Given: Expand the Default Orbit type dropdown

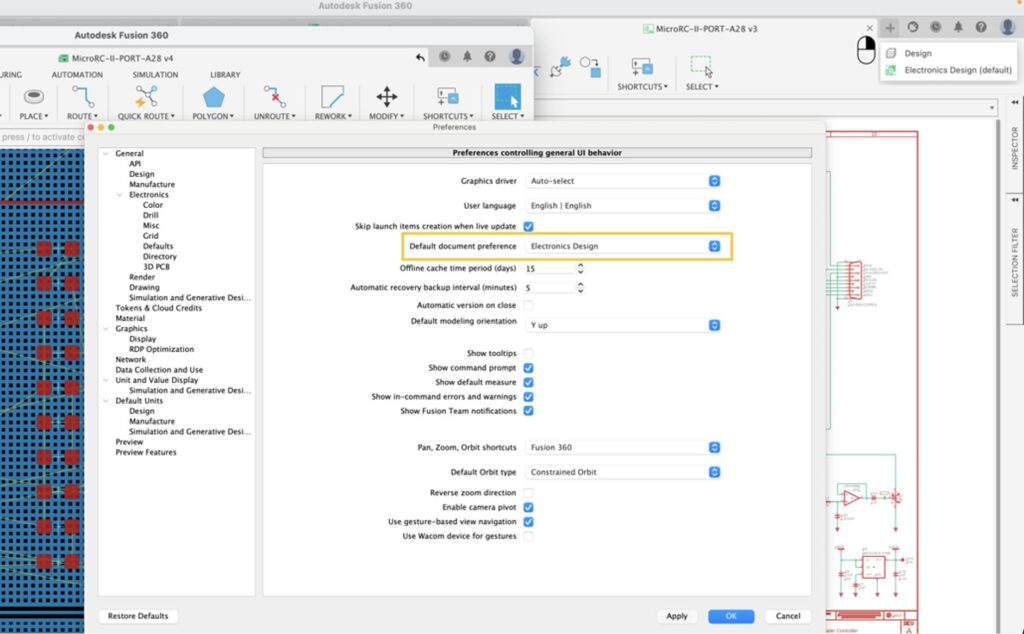Looking at the screenshot, I should coord(624,472).
